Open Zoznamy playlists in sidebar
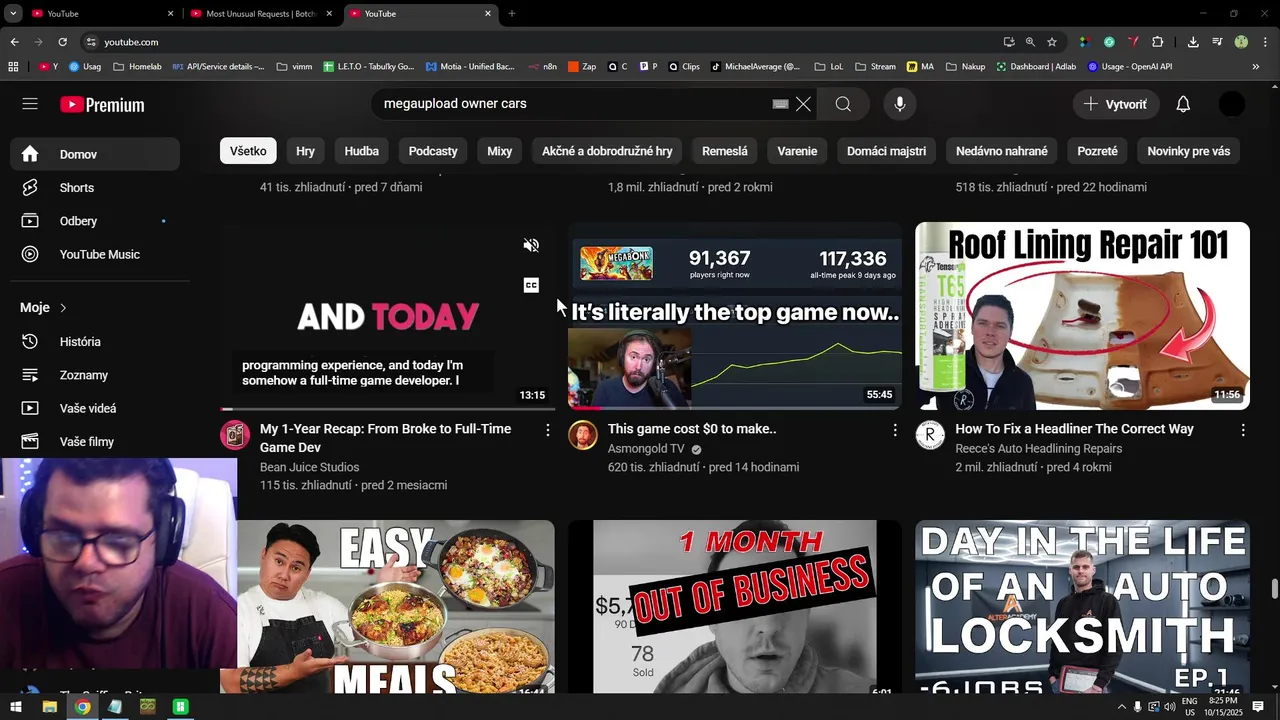Viewport: 1280px width, 720px height. (95, 375)
